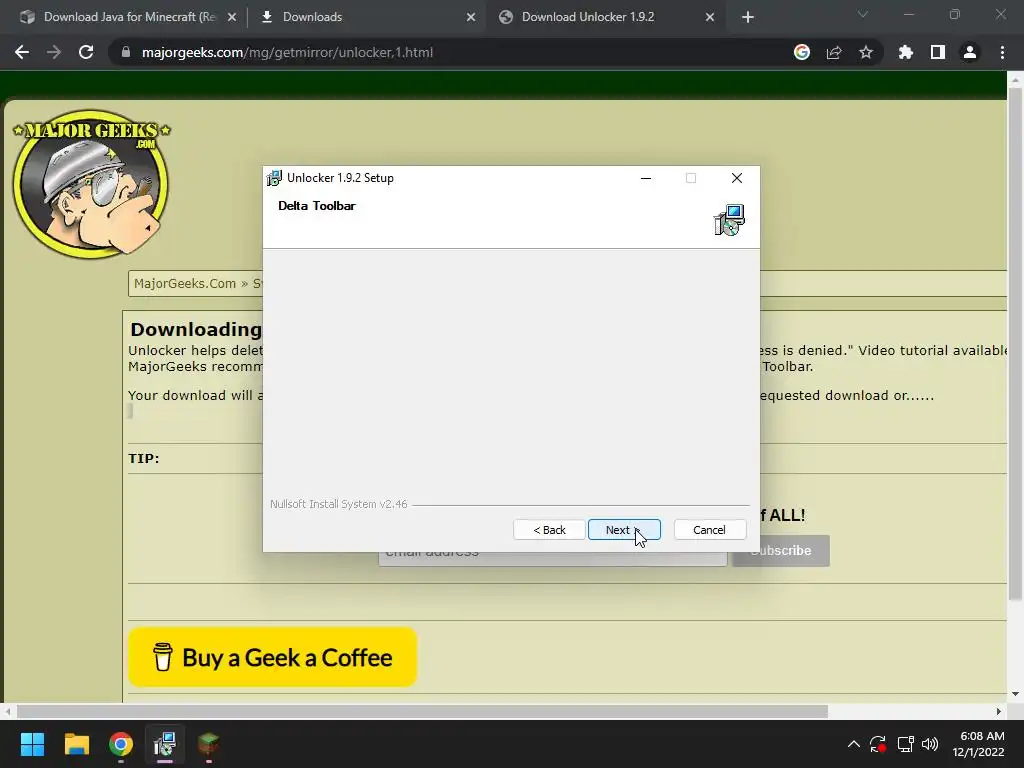Open clock showing 6:08 AM
This screenshot has width=1024, height=768.
point(978,744)
